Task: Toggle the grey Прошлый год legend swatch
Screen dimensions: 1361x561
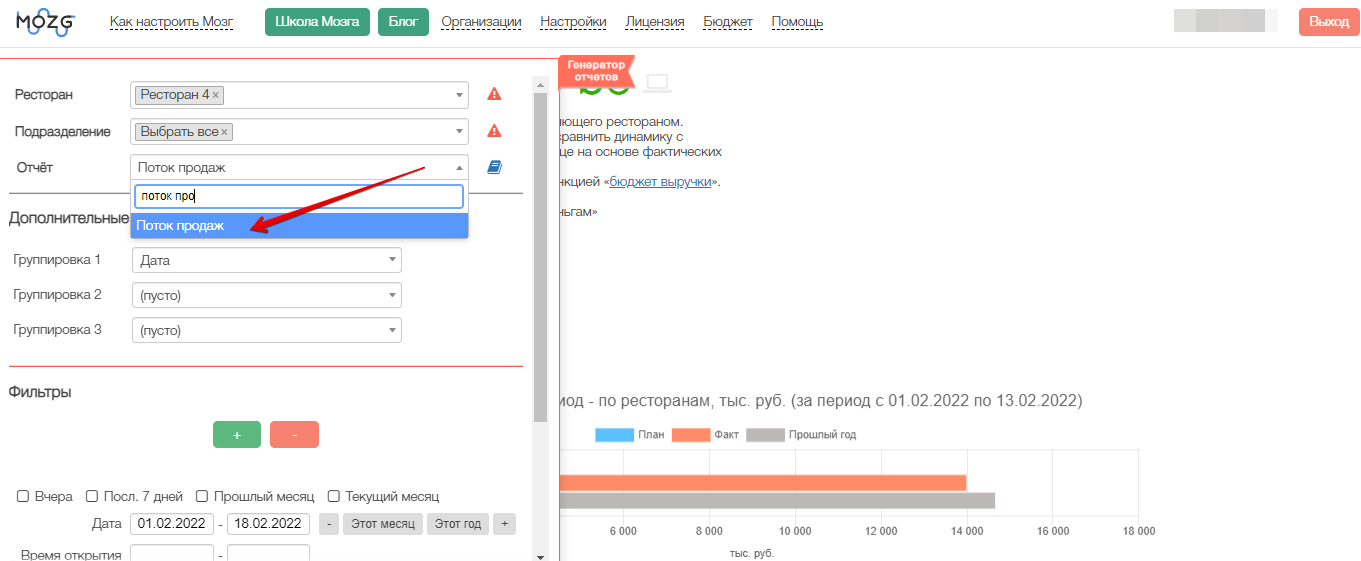Action: coord(766,435)
